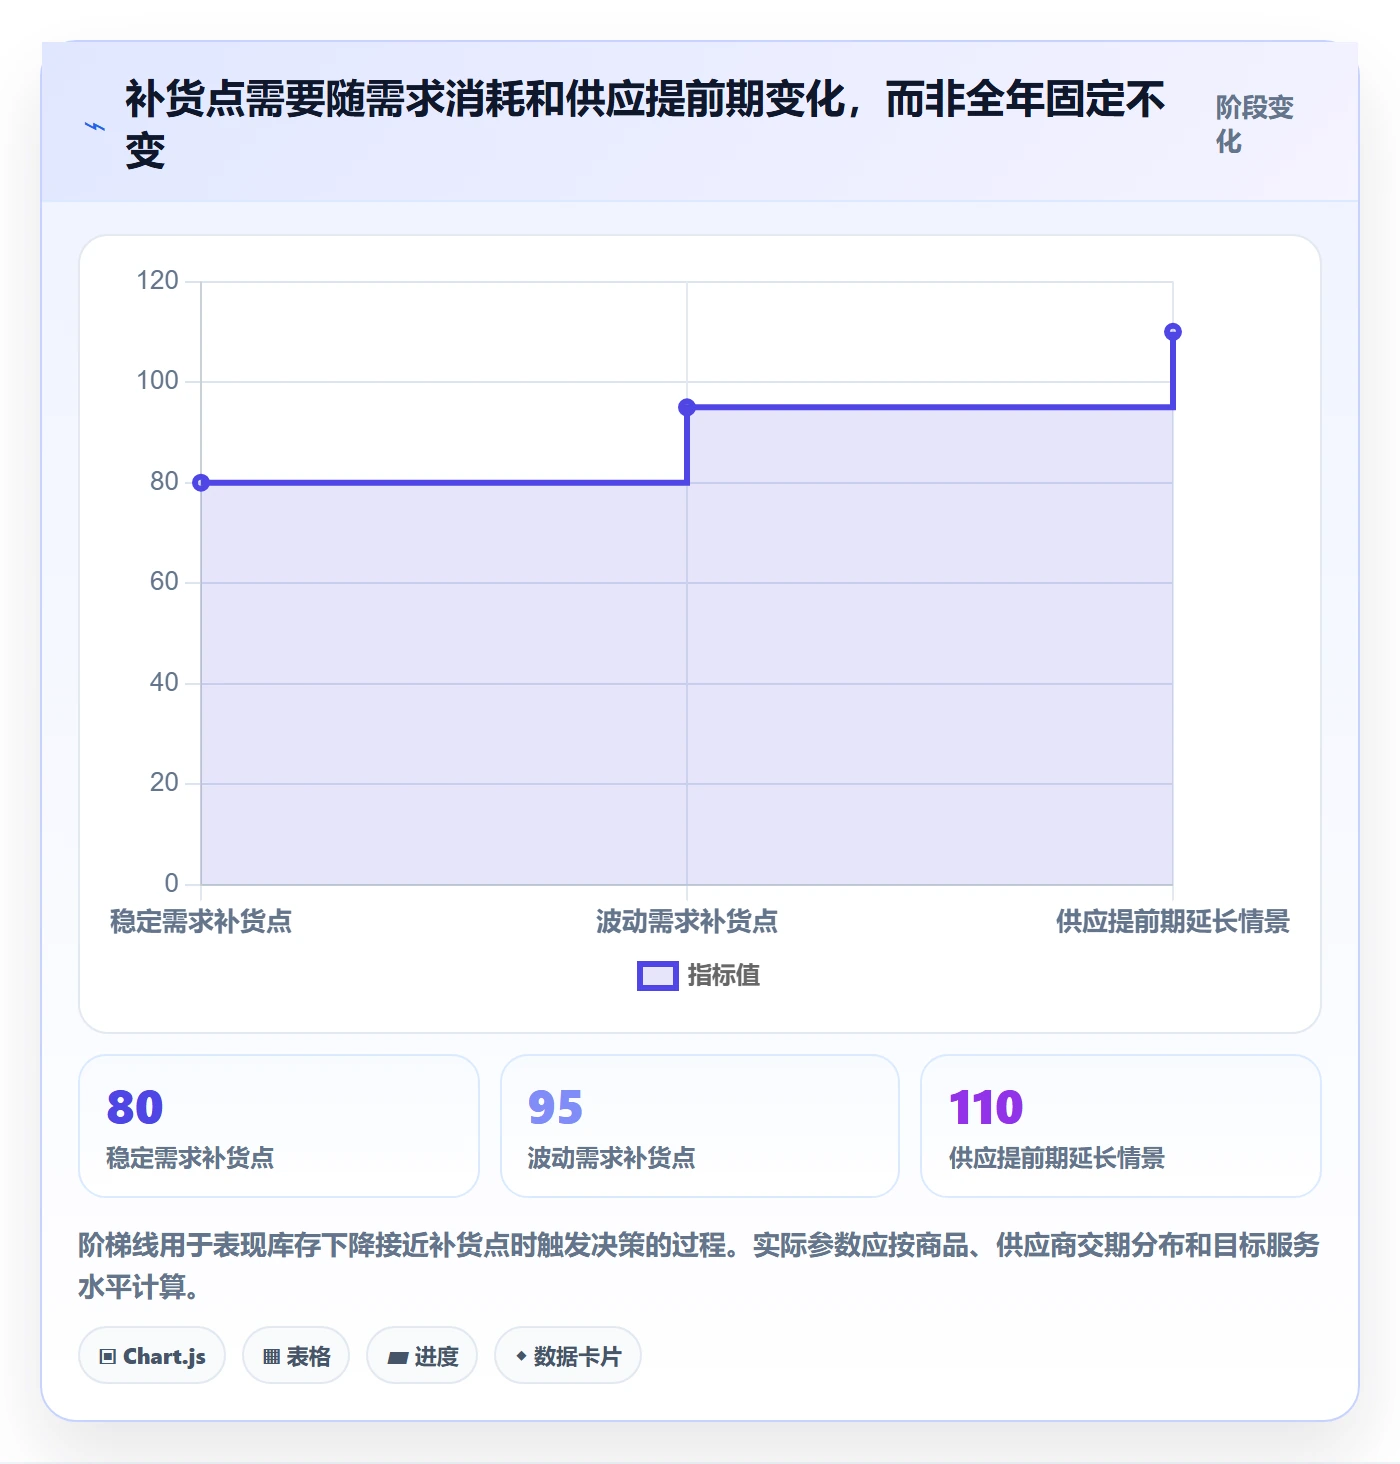Toggle the 指标值 legend swatch
The image size is (1400, 1464).
coord(658,976)
